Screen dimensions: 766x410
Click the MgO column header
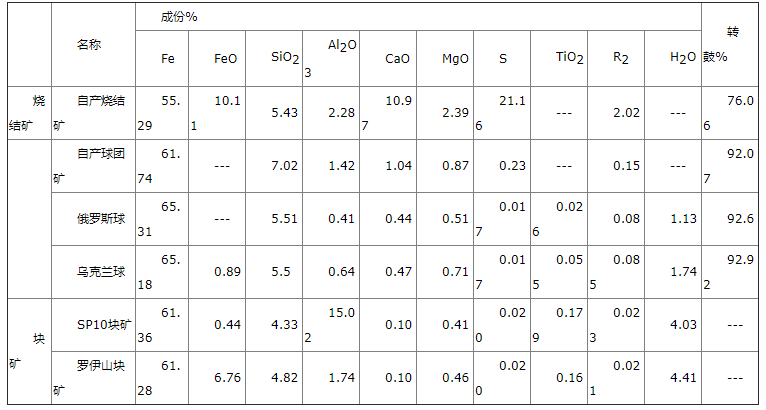[455, 59]
